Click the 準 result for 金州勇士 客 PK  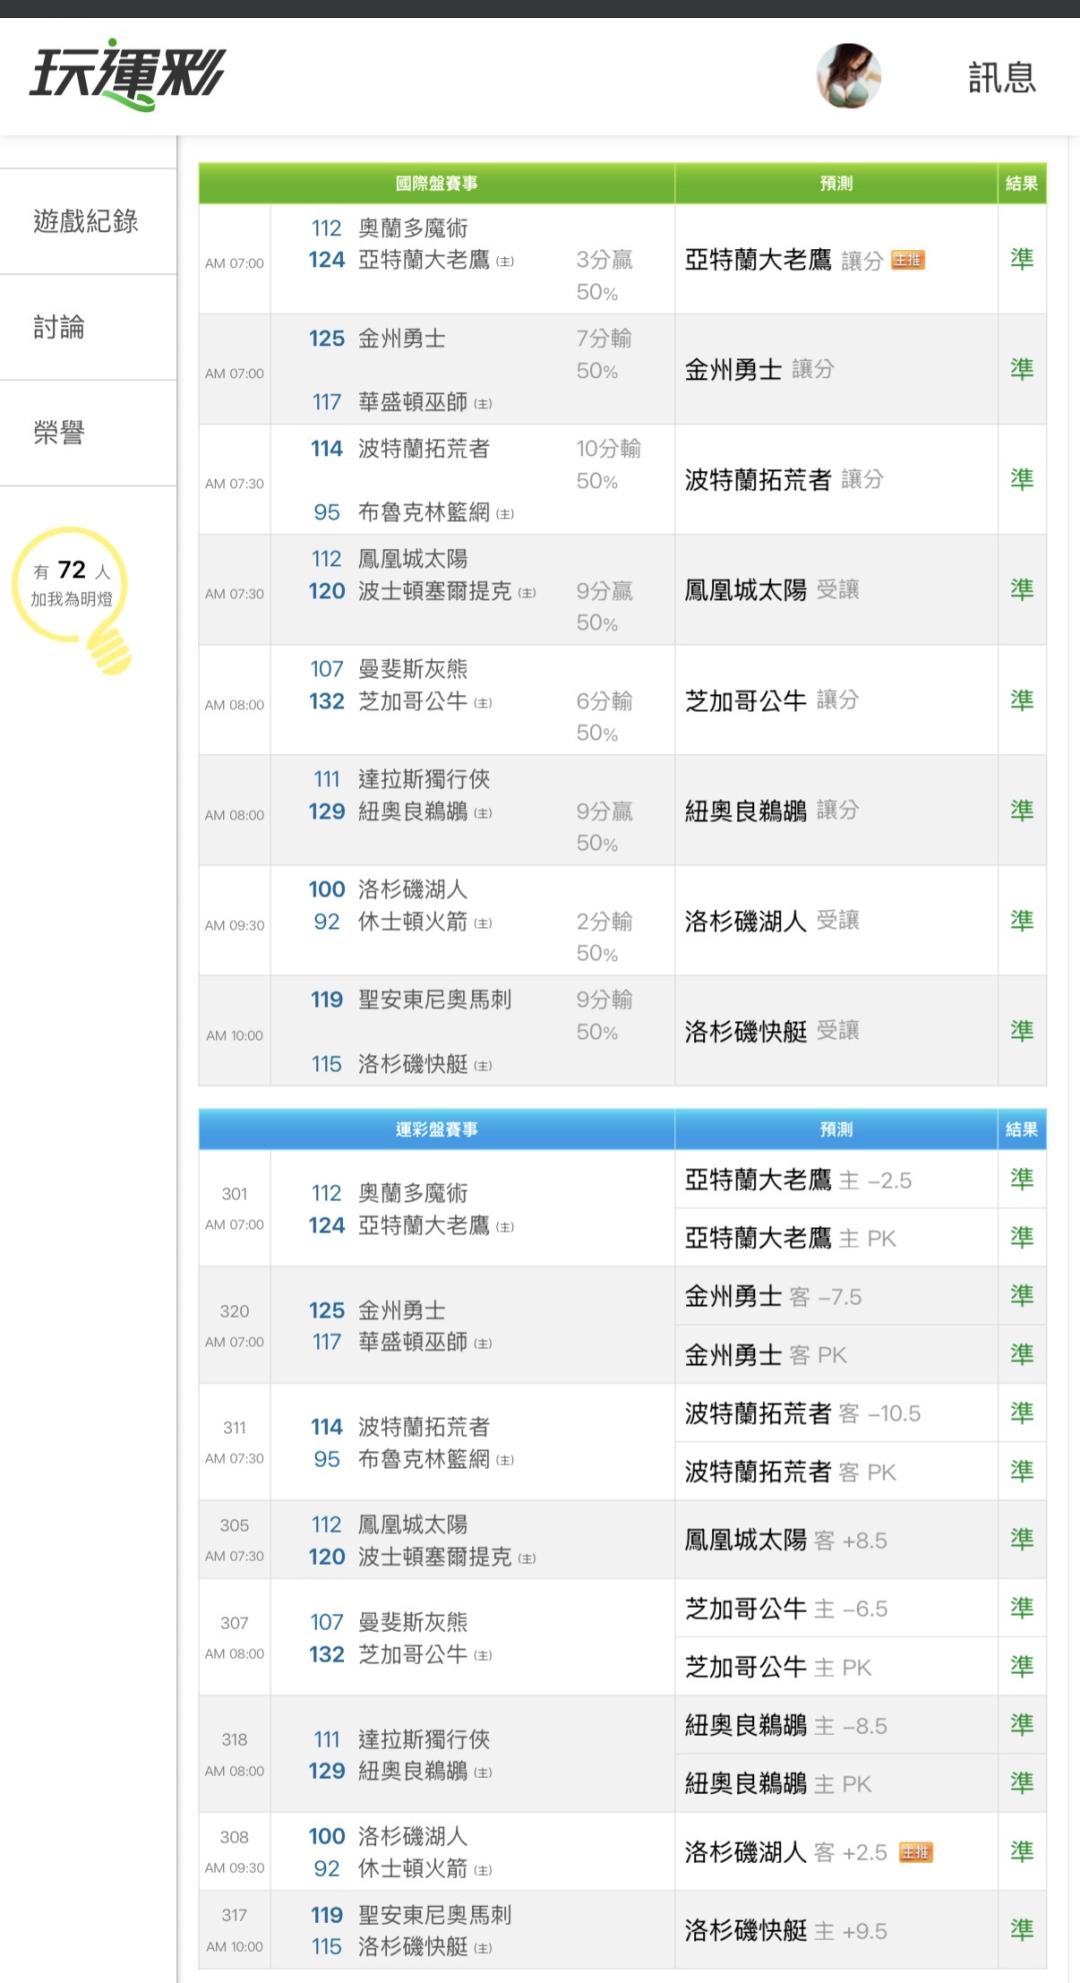coord(1021,1354)
